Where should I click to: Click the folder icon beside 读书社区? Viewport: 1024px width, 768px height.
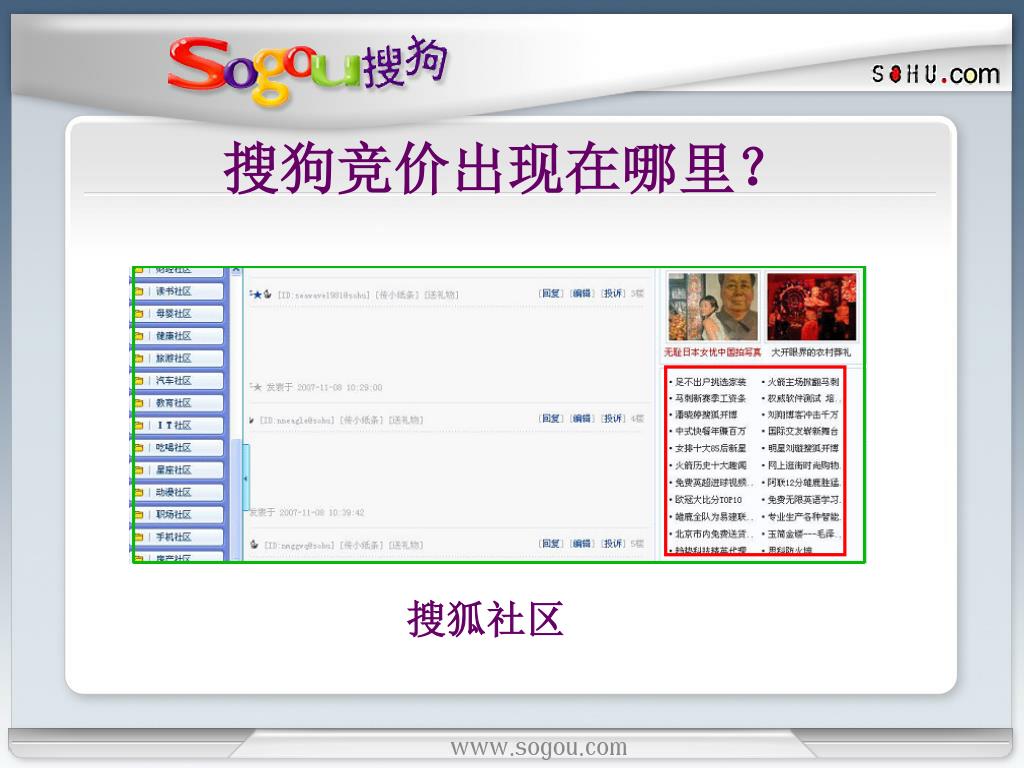point(139,291)
